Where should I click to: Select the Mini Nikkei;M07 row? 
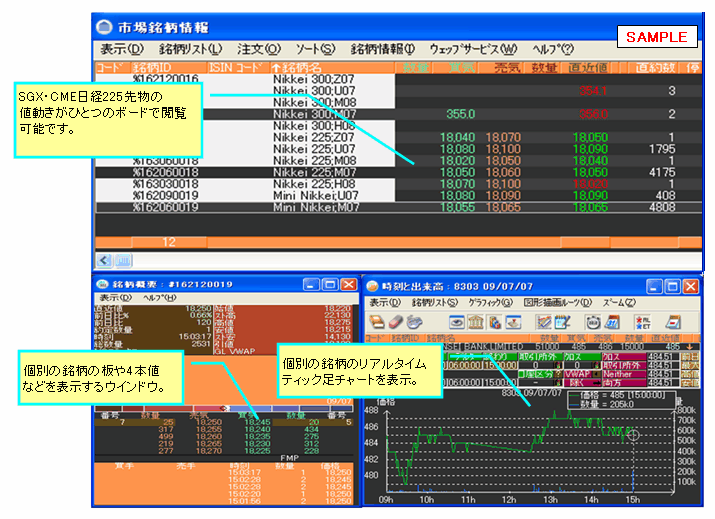[x=398, y=208]
